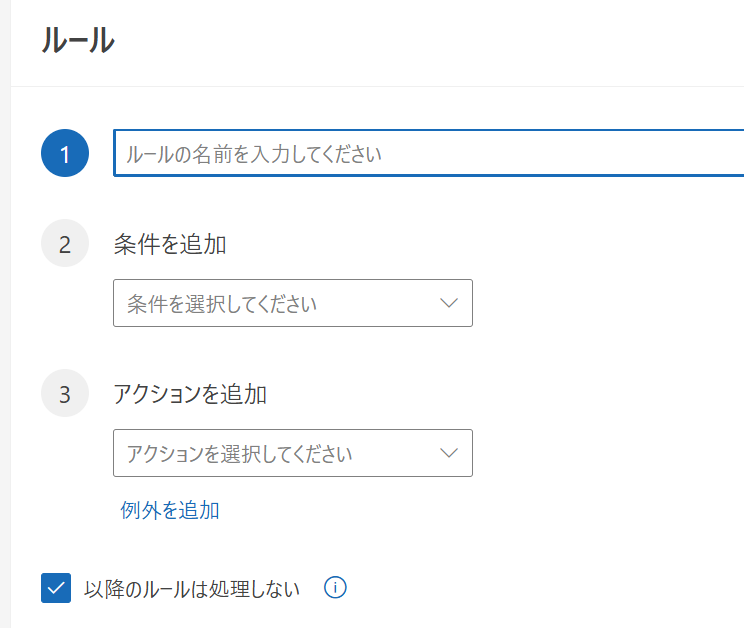Image resolution: width=744 pixels, height=628 pixels.
Task: Click the blue step 1 number badge
Action: click(x=65, y=154)
